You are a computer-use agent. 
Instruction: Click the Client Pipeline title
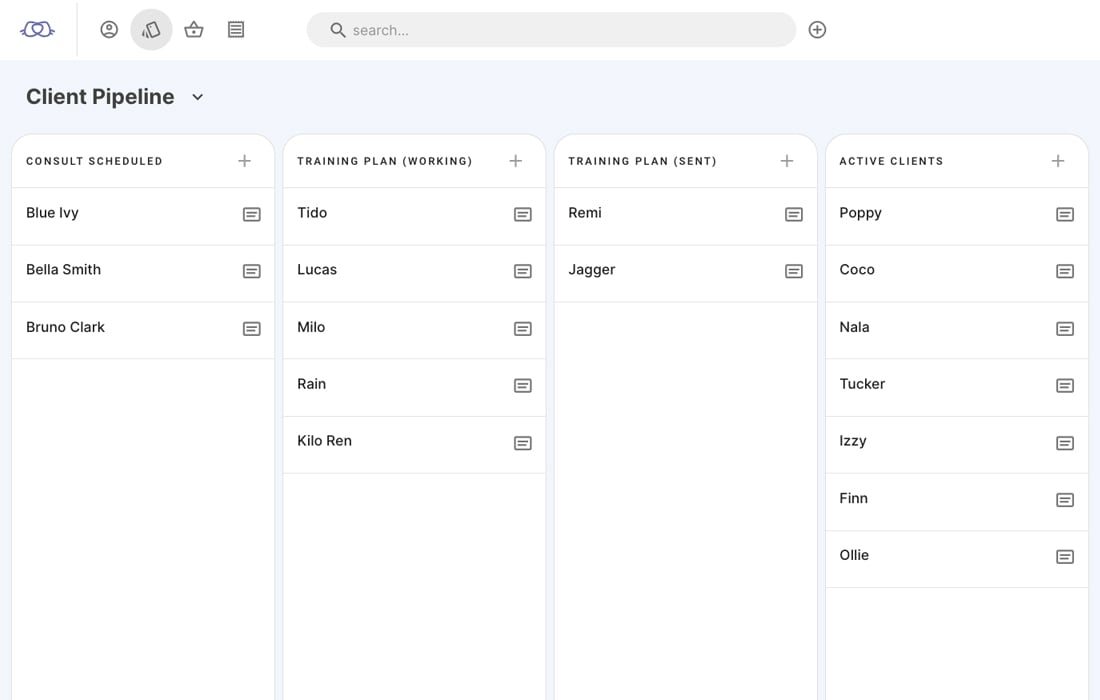click(100, 97)
